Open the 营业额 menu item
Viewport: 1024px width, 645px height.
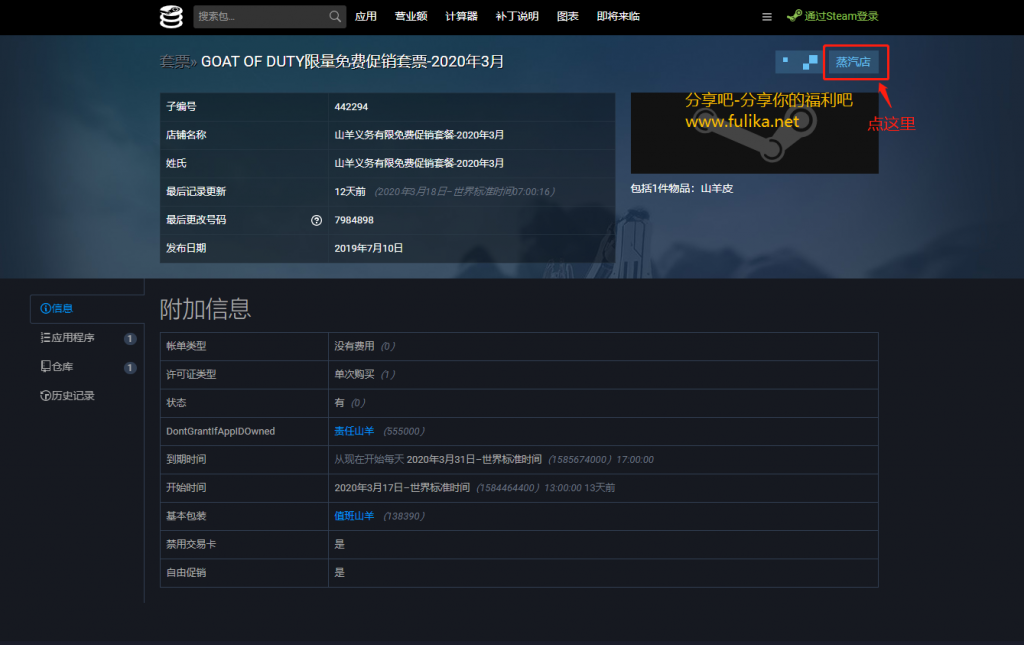411,16
